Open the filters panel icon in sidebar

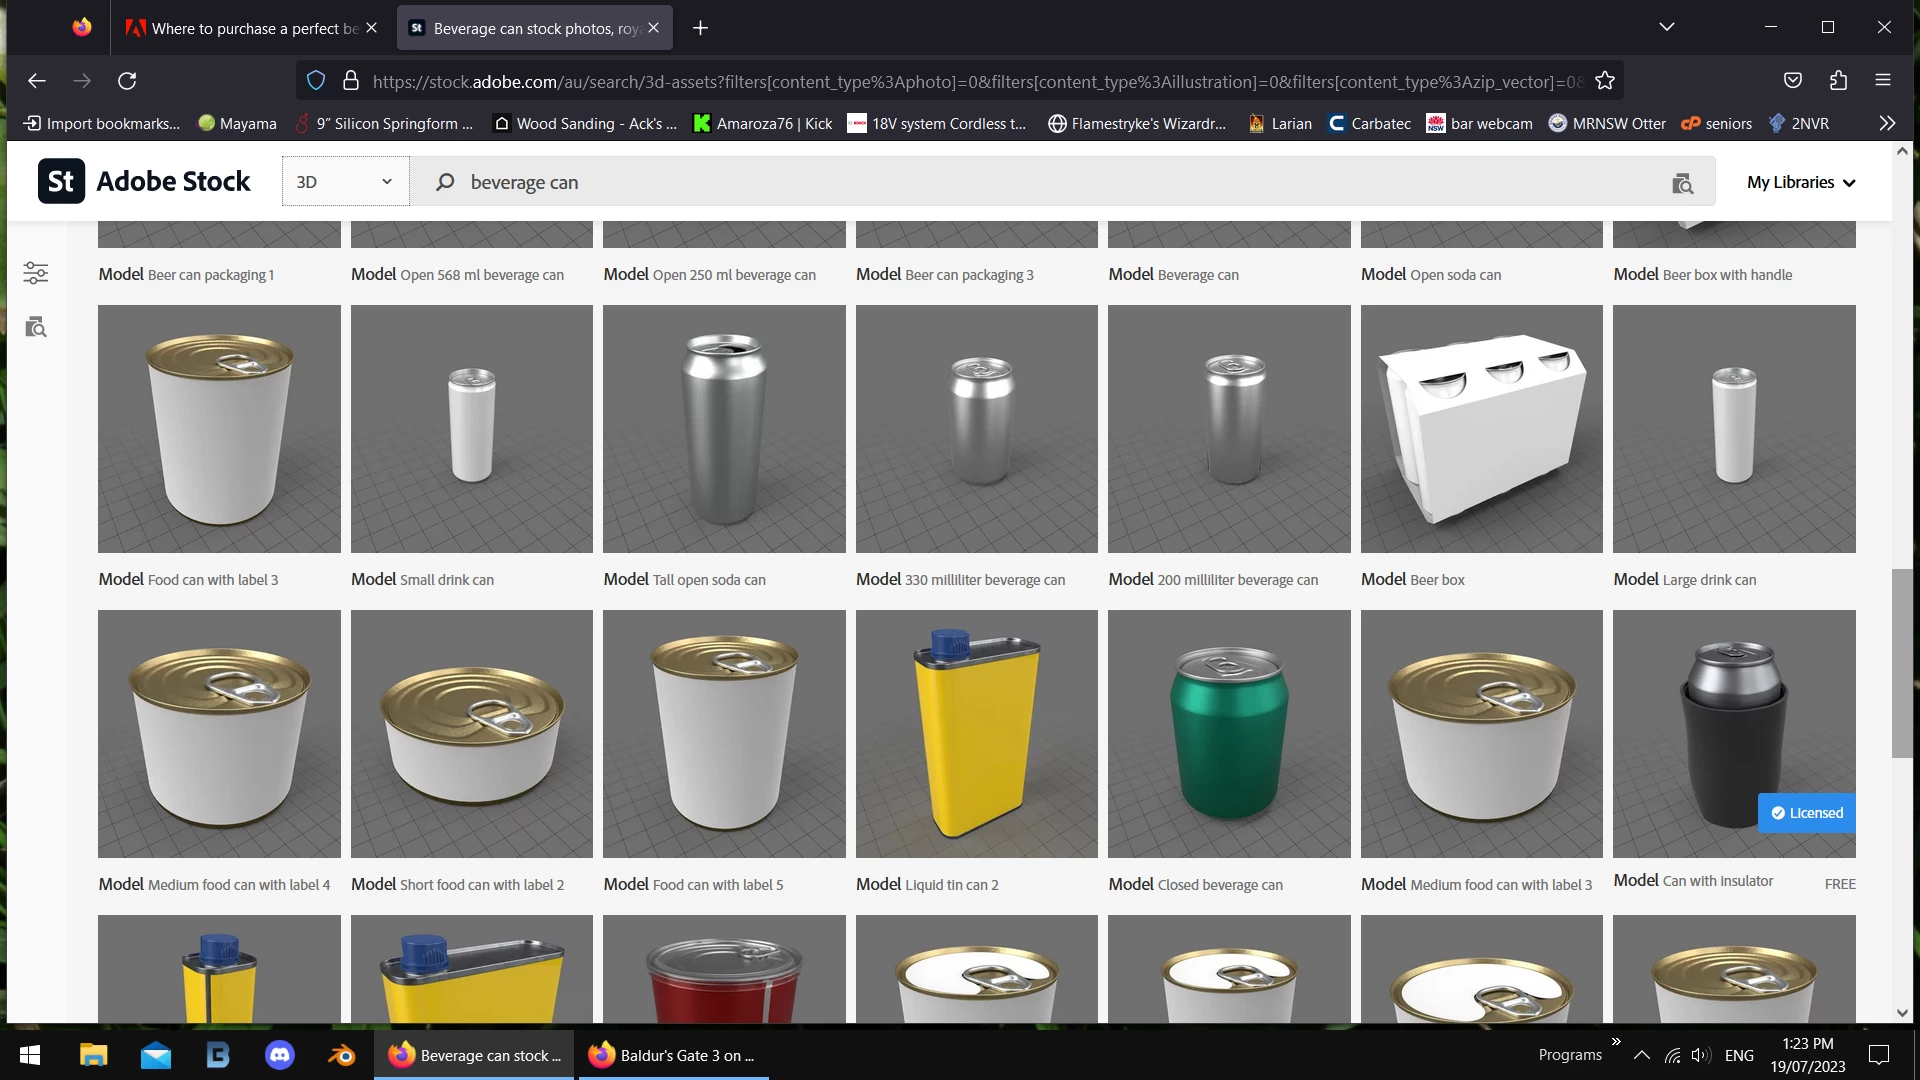click(x=36, y=273)
